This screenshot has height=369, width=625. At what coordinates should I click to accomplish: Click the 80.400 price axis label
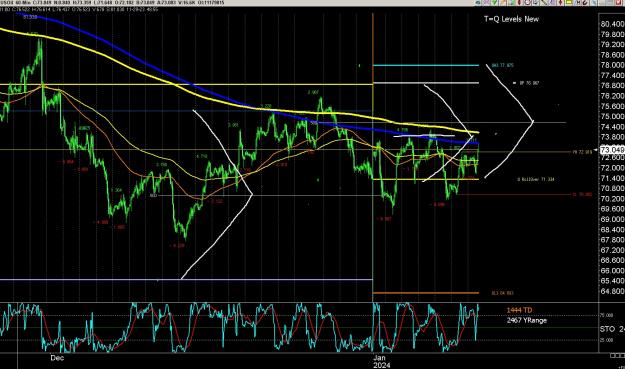tap(612, 24)
